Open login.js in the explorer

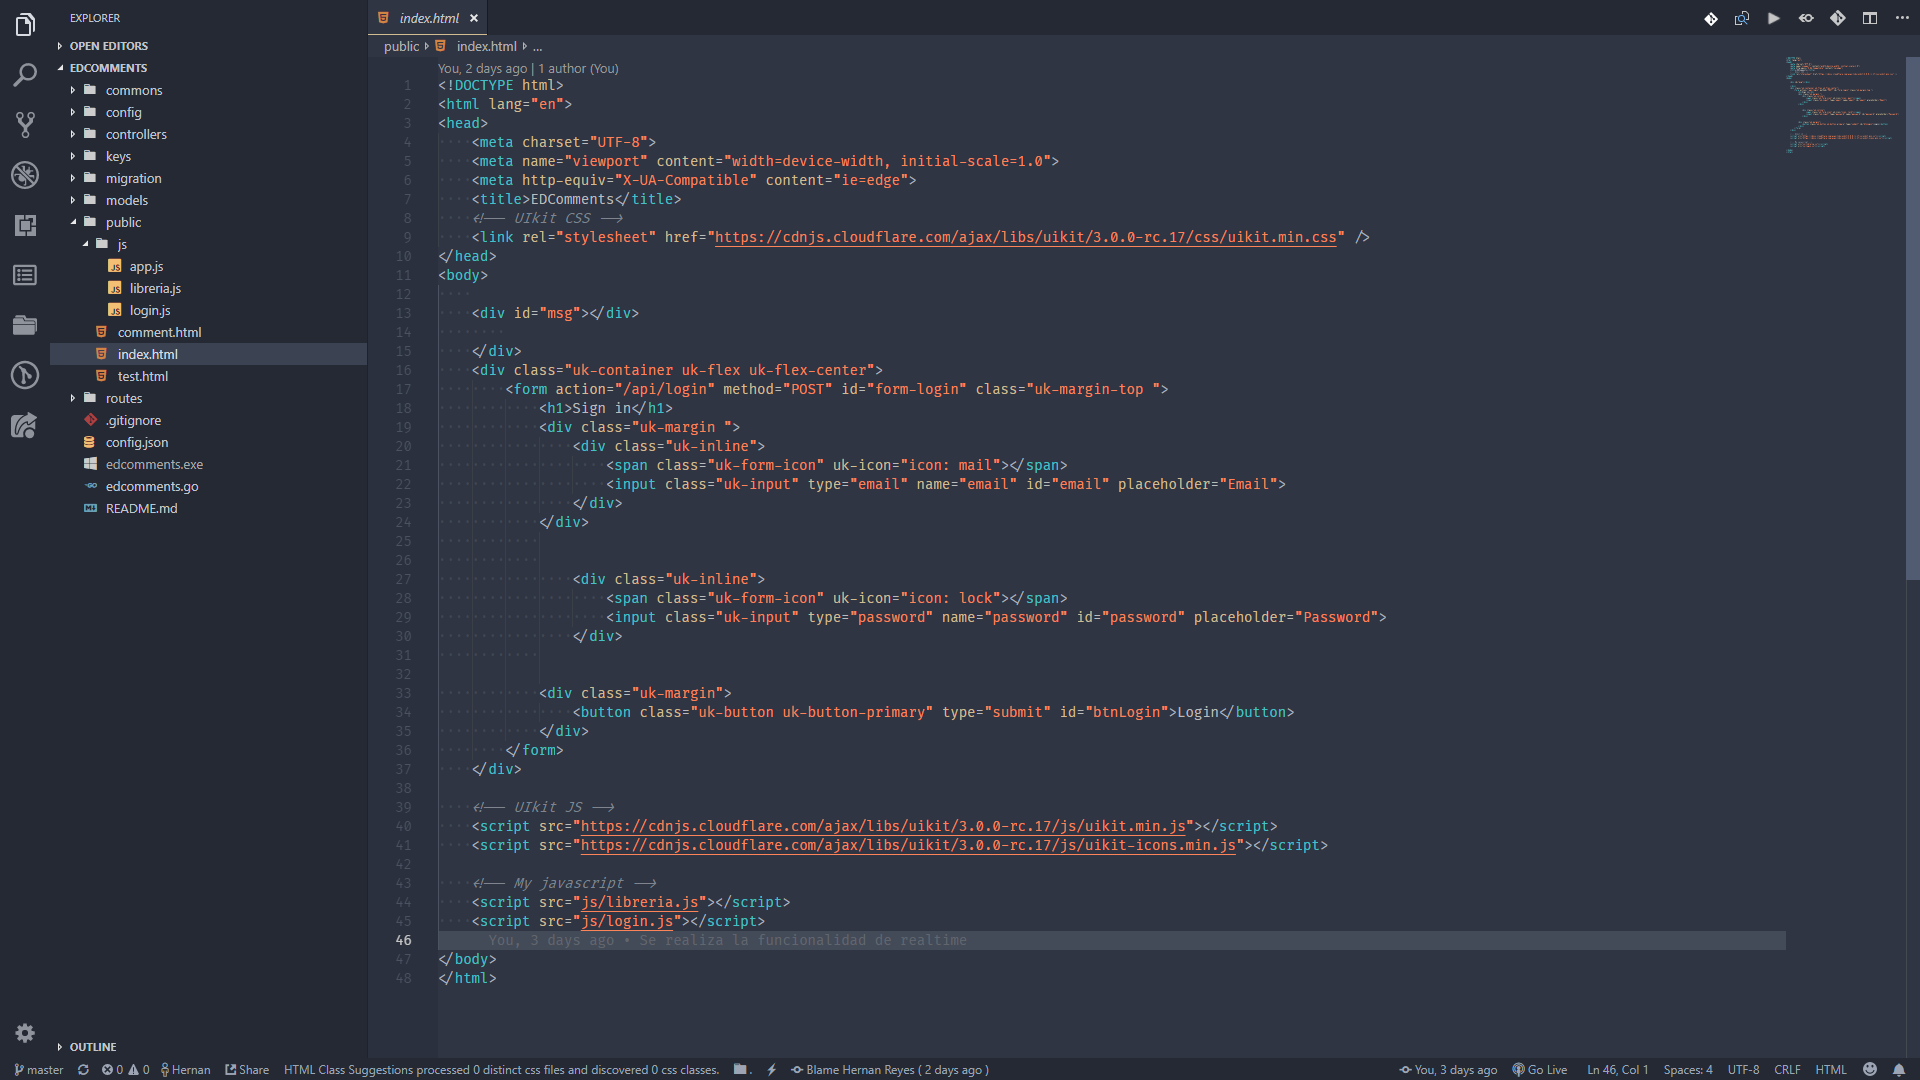pos(150,310)
